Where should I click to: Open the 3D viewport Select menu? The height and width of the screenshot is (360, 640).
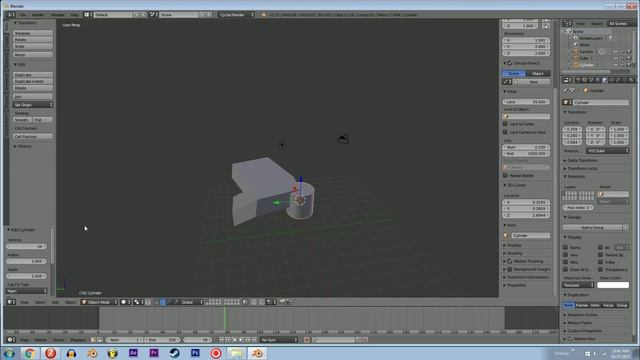40,302
